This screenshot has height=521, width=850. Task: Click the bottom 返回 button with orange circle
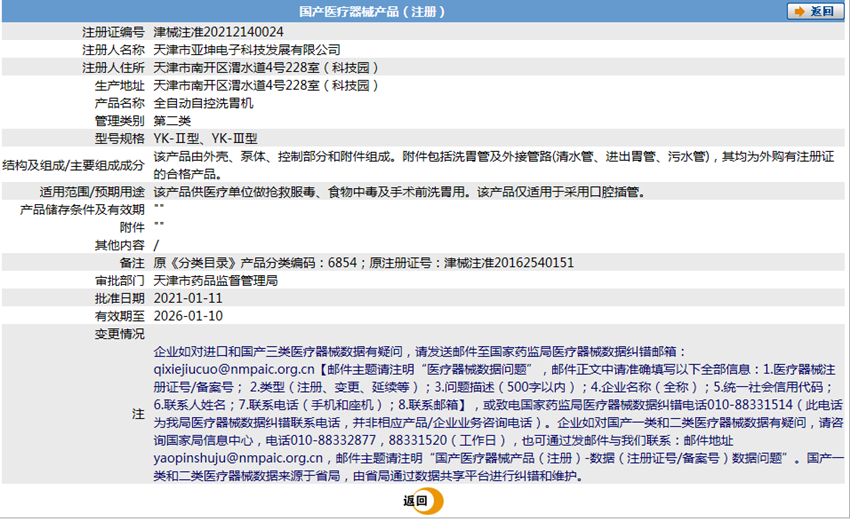(x=423, y=501)
